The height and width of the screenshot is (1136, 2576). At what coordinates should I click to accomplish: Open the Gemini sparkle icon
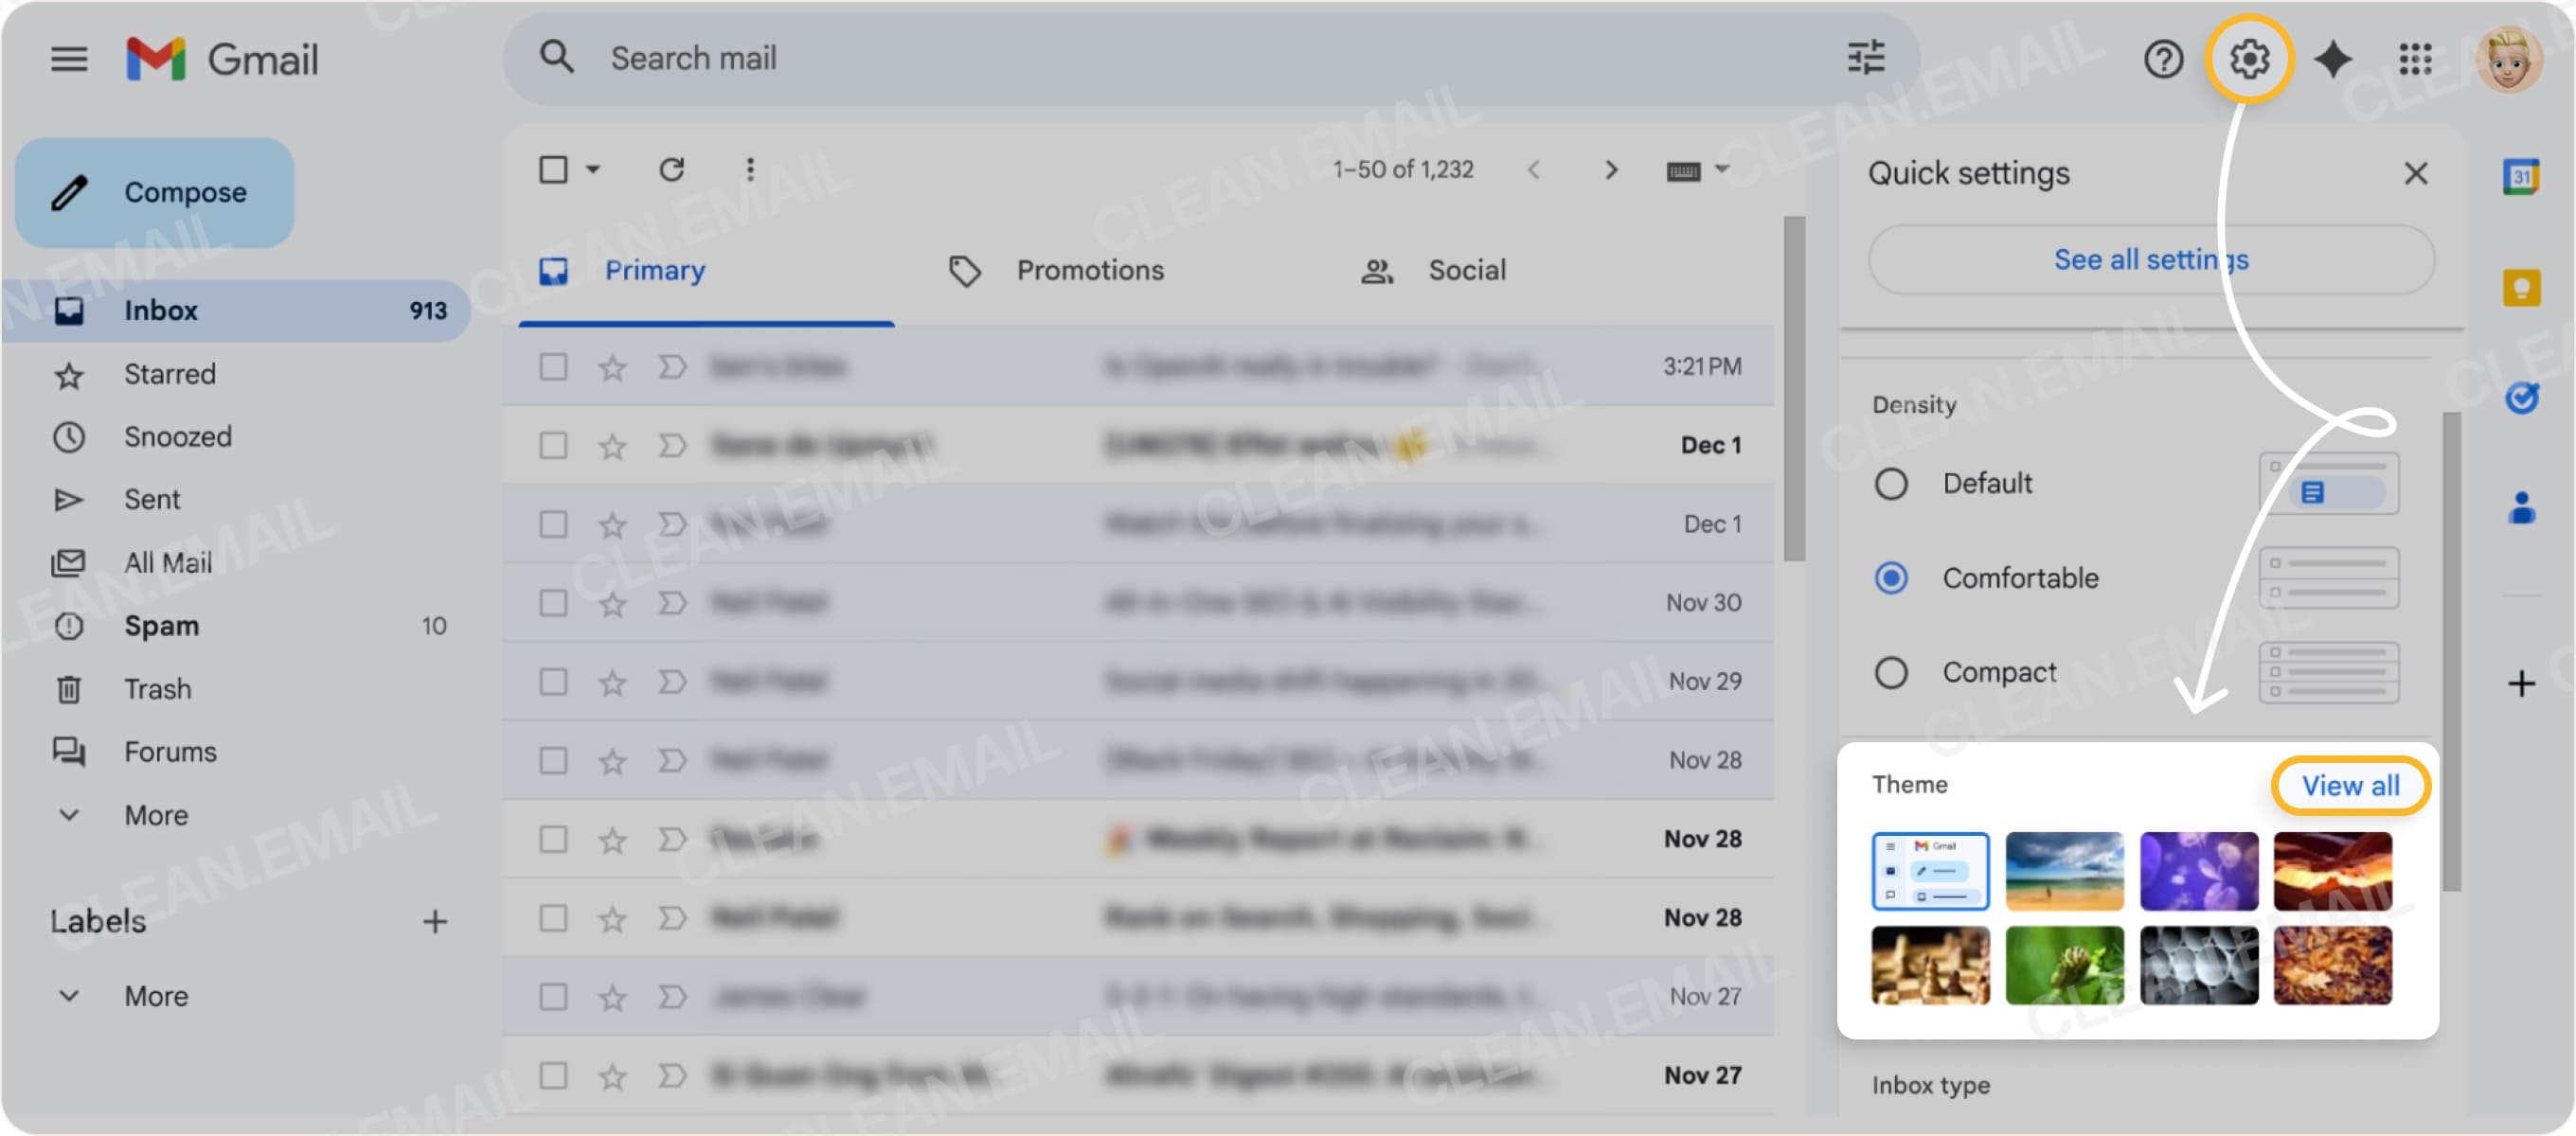(2332, 59)
